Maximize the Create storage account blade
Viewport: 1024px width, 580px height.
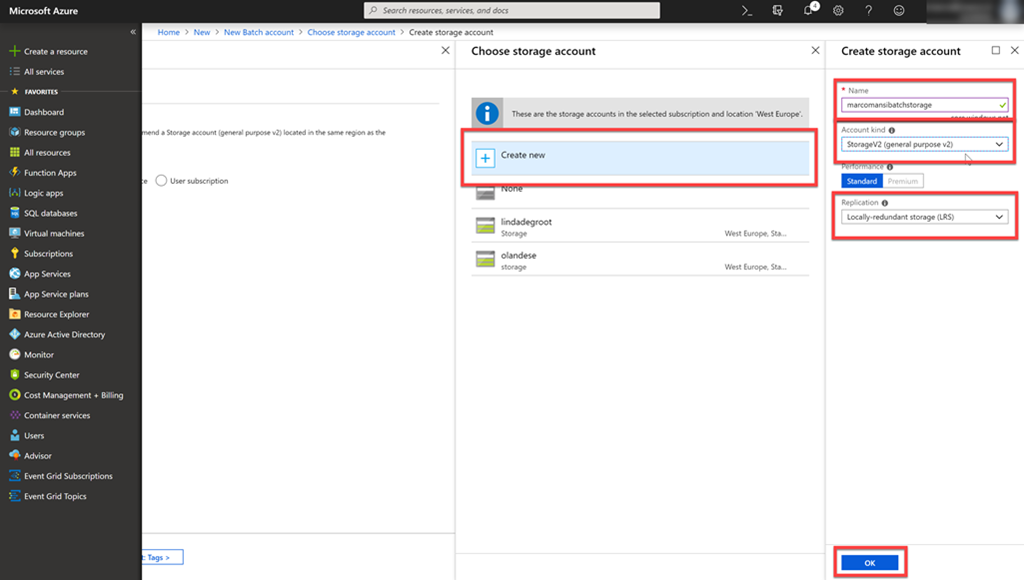point(996,50)
